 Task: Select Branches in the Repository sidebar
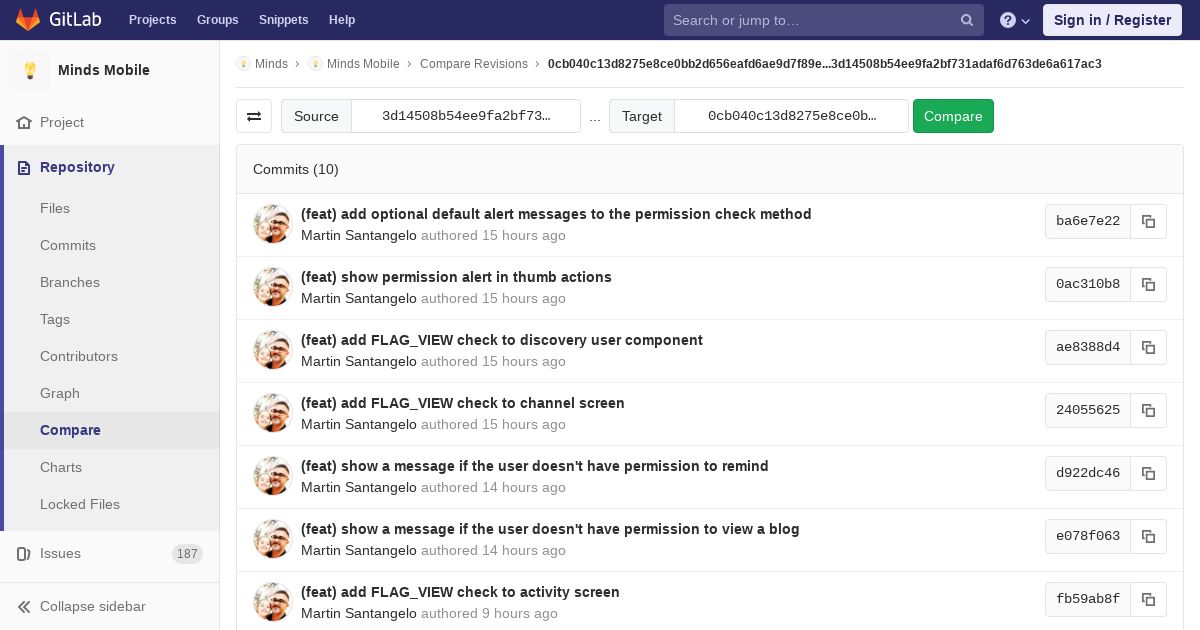point(70,282)
